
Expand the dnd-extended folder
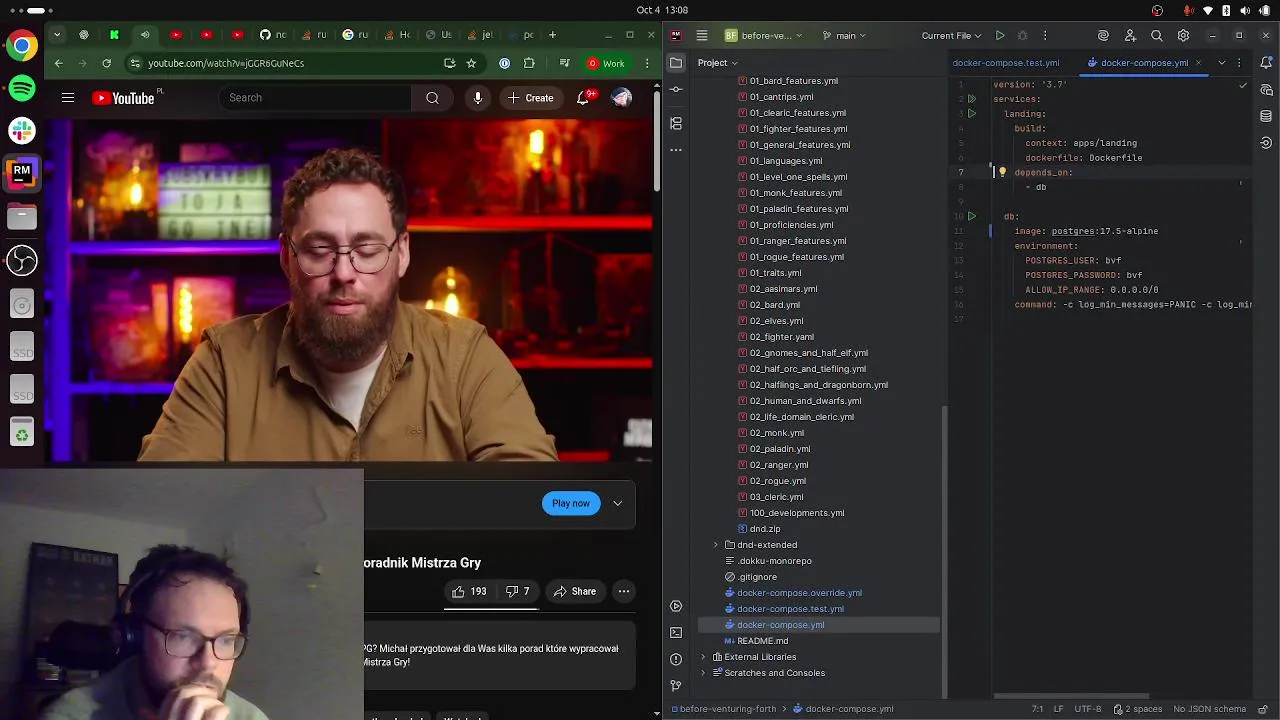click(715, 545)
